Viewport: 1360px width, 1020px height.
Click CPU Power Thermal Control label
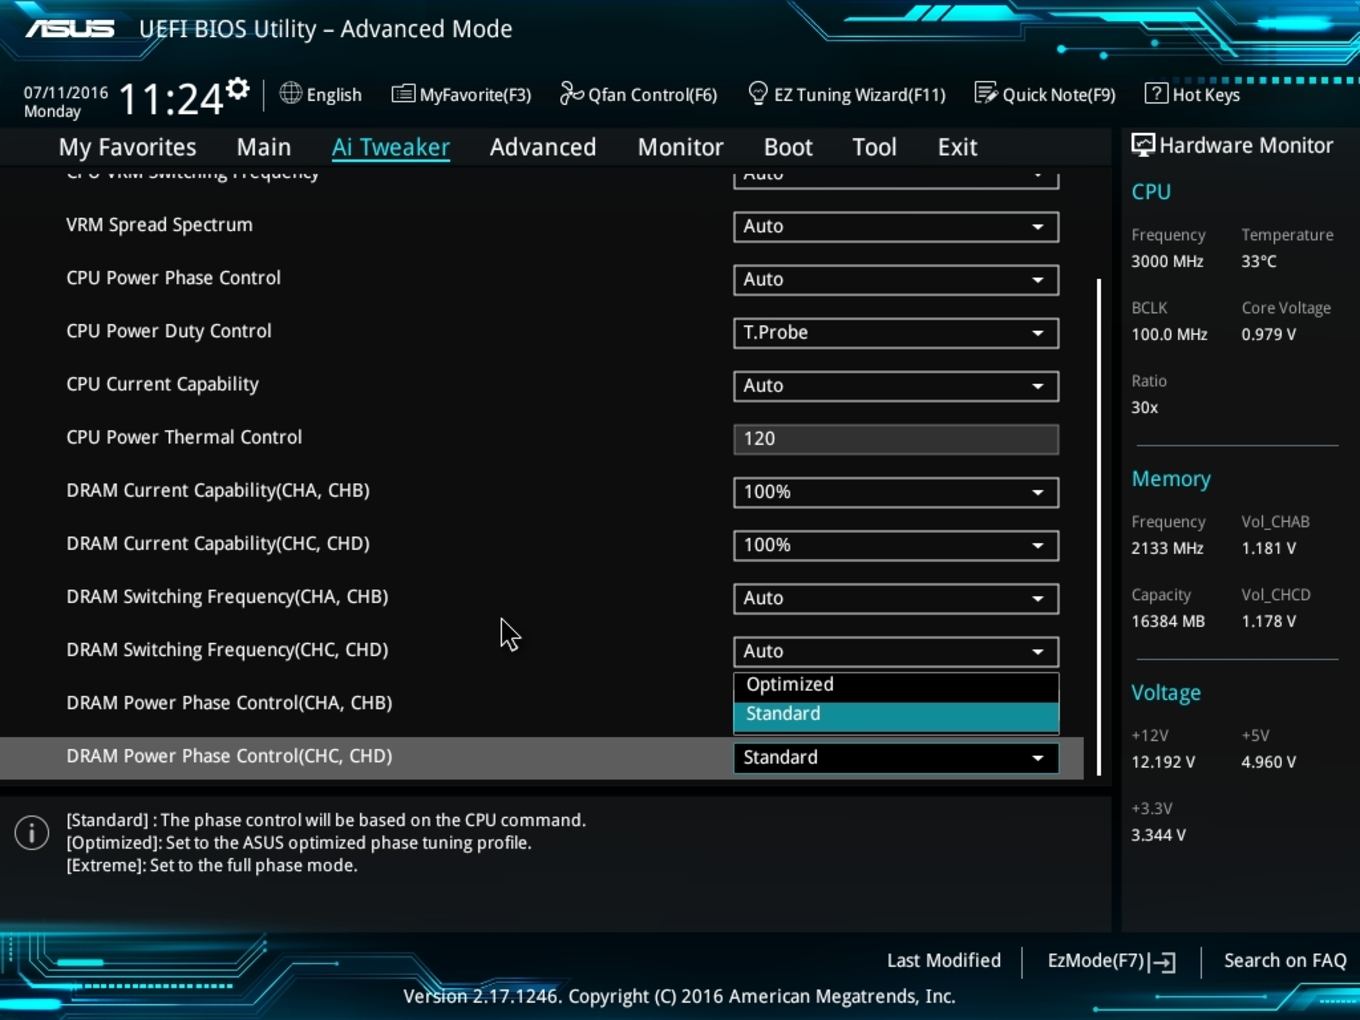pos(184,437)
